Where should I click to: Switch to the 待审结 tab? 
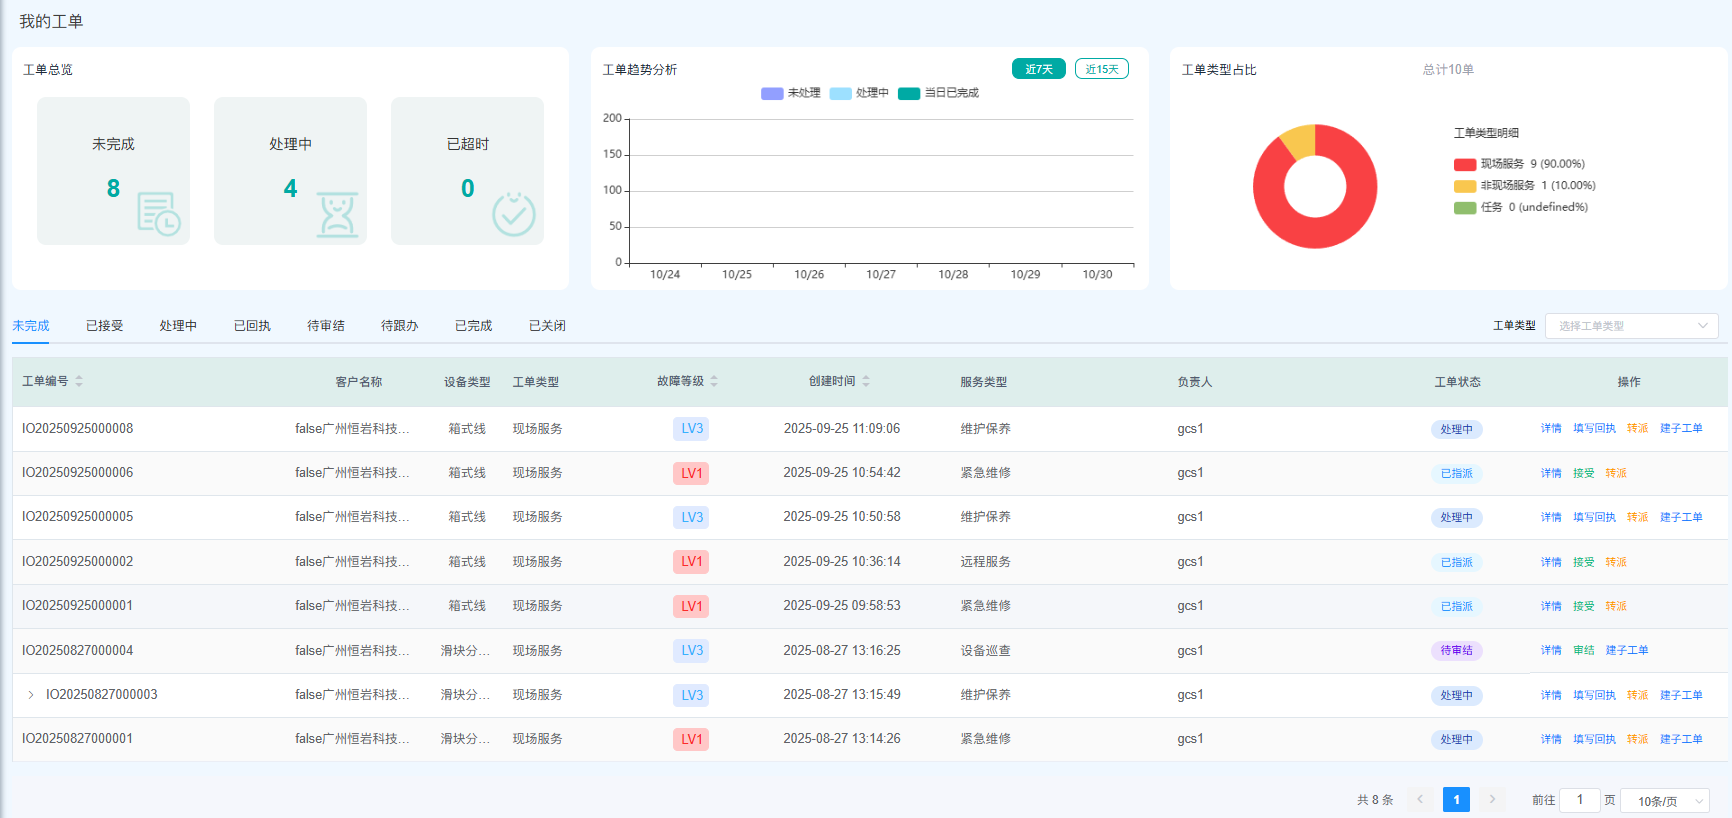point(325,326)
